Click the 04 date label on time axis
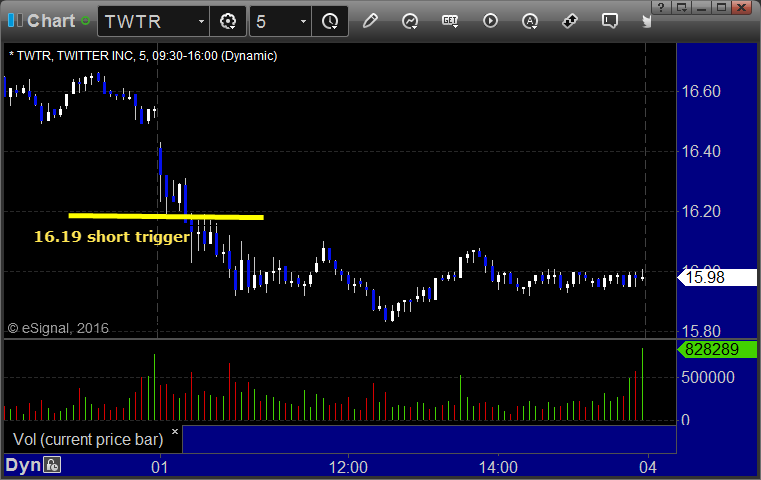761x480 pixels. [648, 467]
